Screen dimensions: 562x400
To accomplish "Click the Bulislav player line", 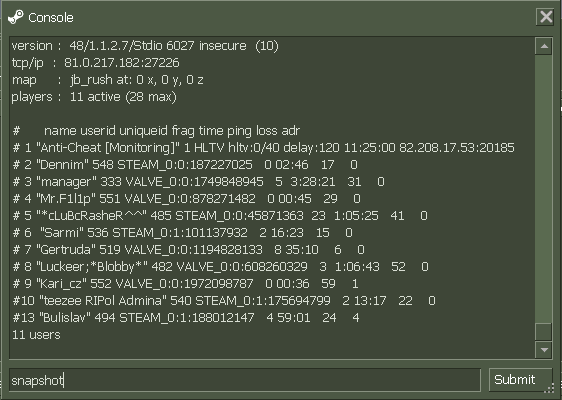I will (x=186, y=318).
